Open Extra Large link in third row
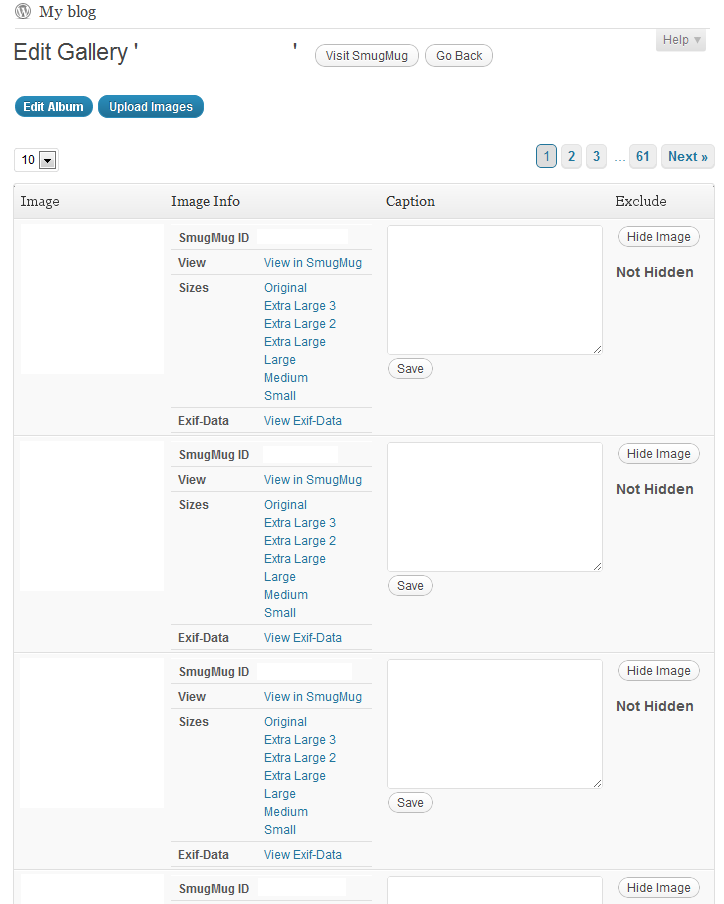Image resolution: width=724 pixels, height=904 pixels. coord(295,775)
